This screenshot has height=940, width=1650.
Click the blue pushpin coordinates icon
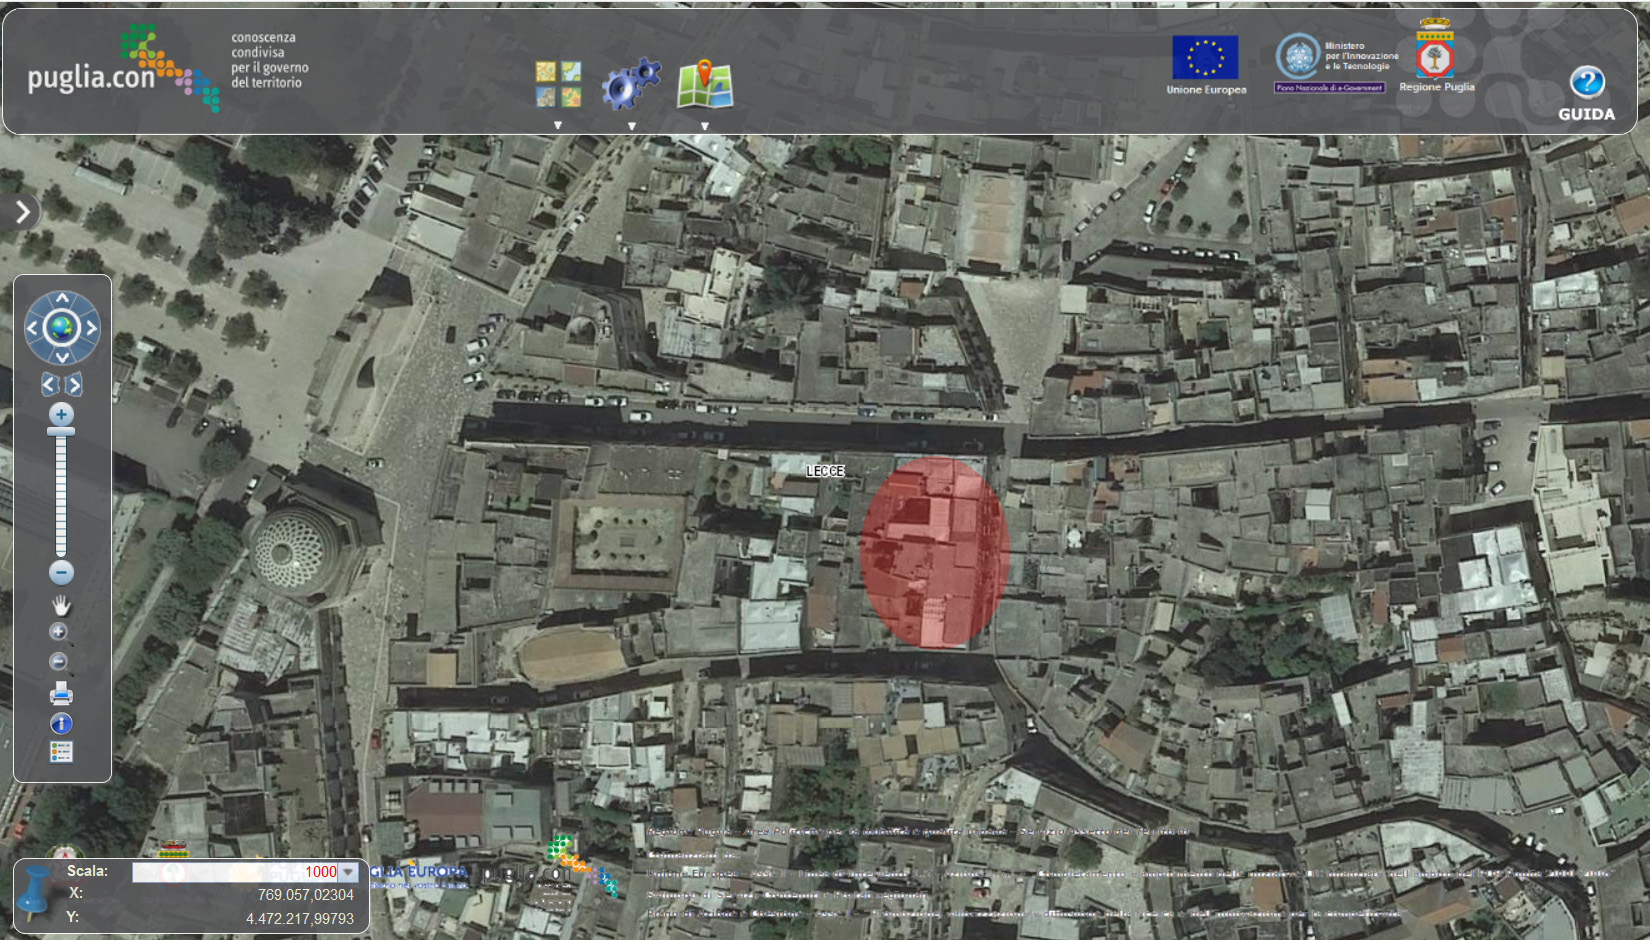tap(35, 891)
